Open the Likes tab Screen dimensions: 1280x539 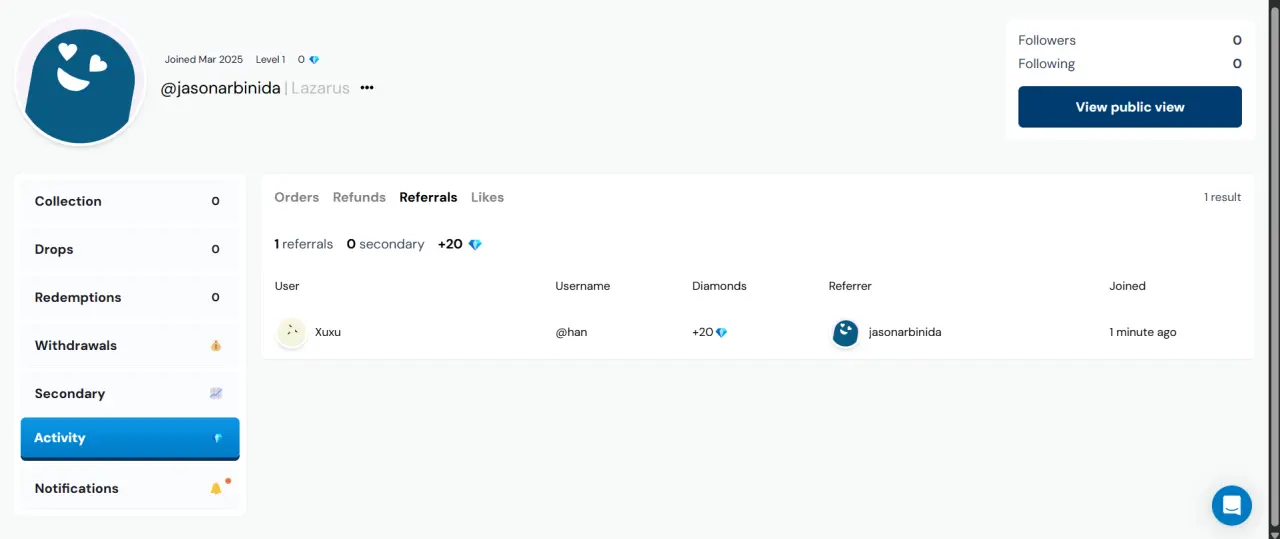(x=488, y=197)
